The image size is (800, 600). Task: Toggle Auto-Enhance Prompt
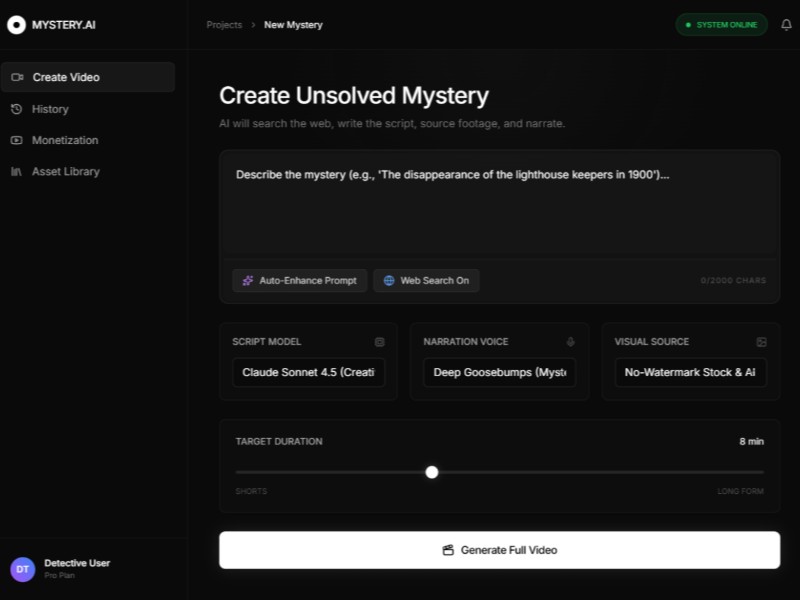pyautogui.click(x=300, y=281)
